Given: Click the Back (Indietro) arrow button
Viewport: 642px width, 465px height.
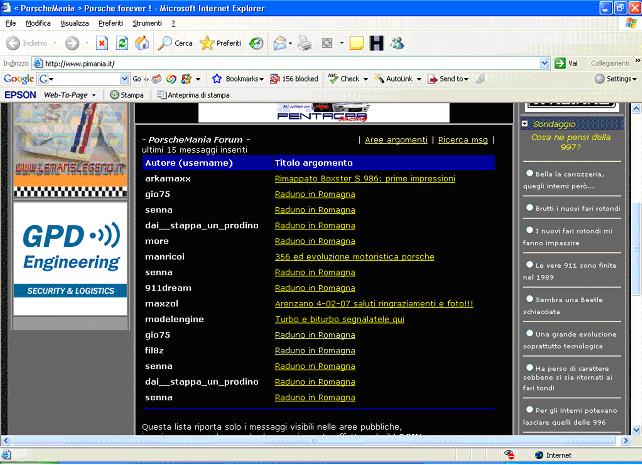Looking at the screenshot, I should click(x=13, y=43).
